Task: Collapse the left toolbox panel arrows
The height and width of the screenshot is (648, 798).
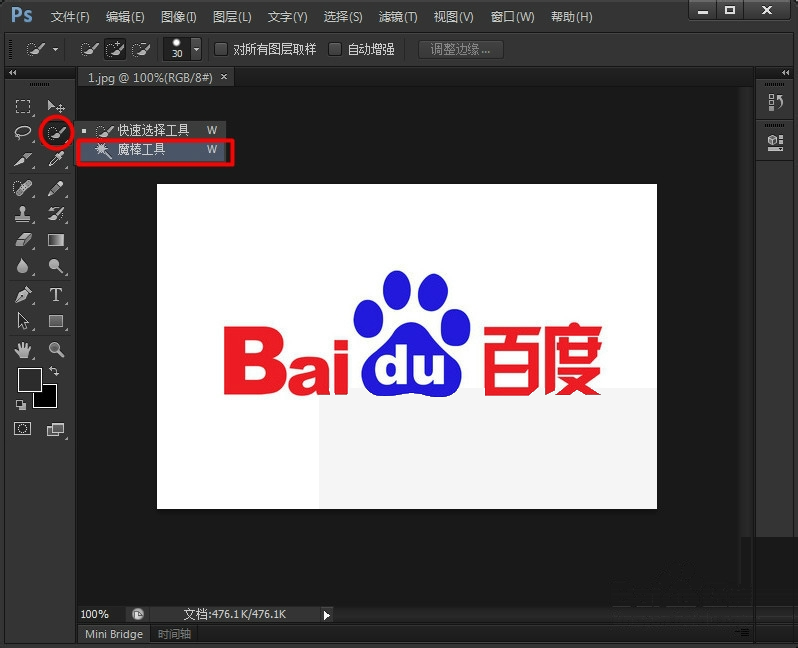Action: pos(13,73)
